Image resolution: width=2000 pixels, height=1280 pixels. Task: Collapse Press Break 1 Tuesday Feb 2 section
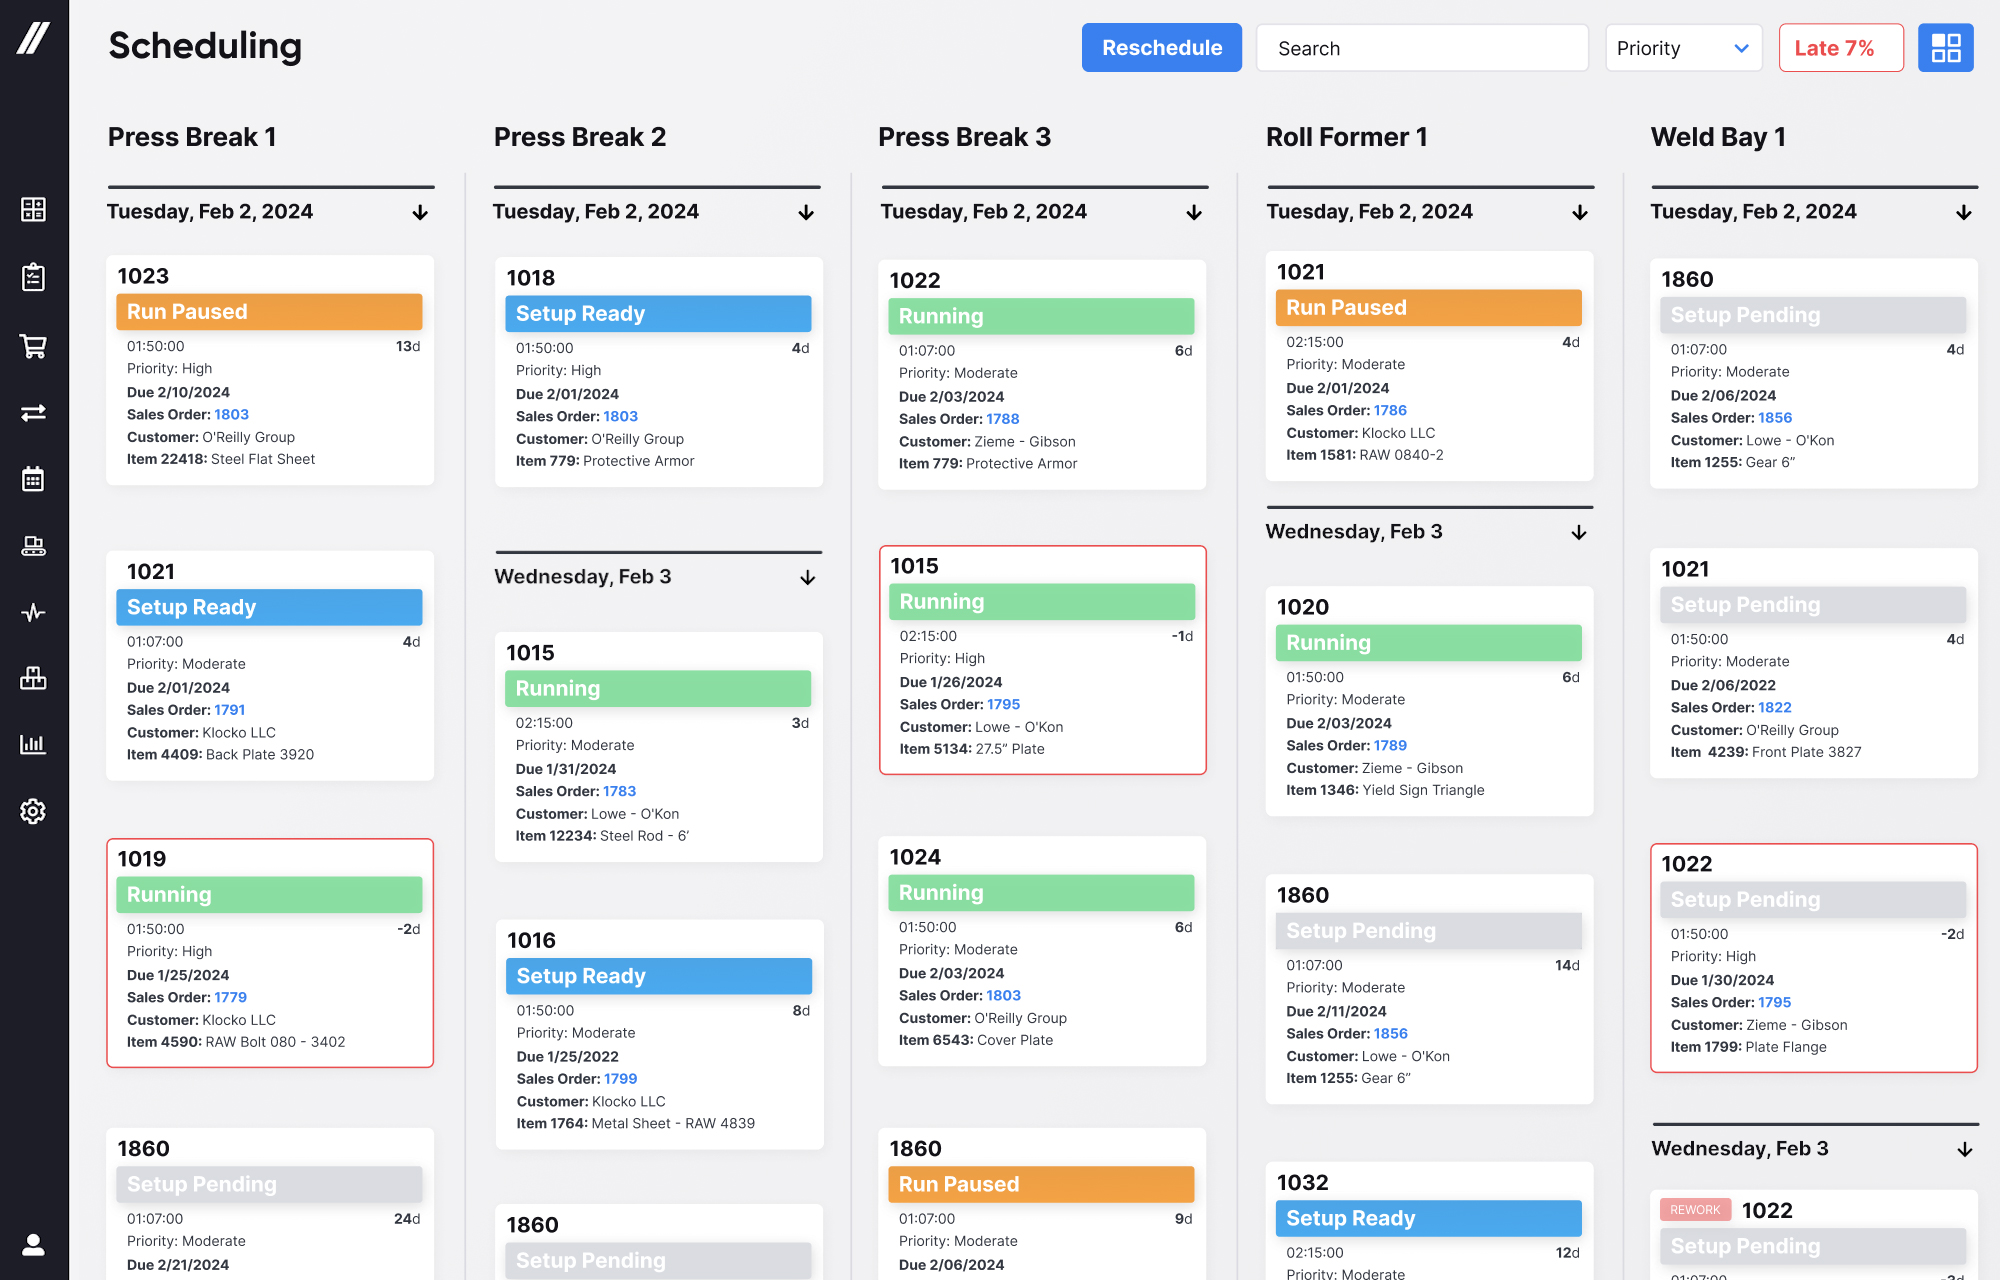420,213
